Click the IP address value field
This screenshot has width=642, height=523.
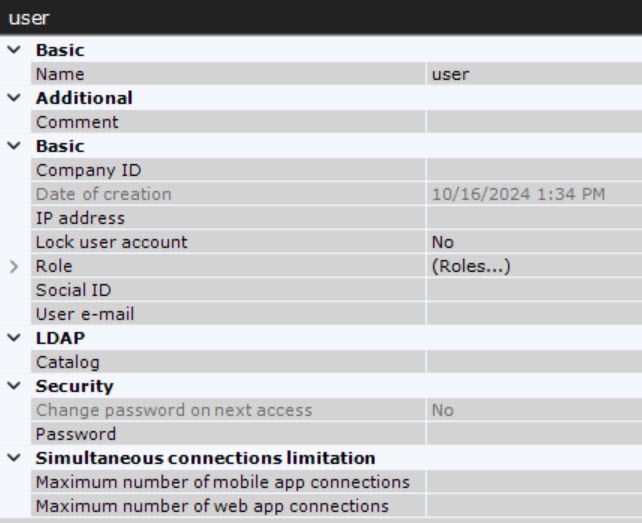click(533, 218)
